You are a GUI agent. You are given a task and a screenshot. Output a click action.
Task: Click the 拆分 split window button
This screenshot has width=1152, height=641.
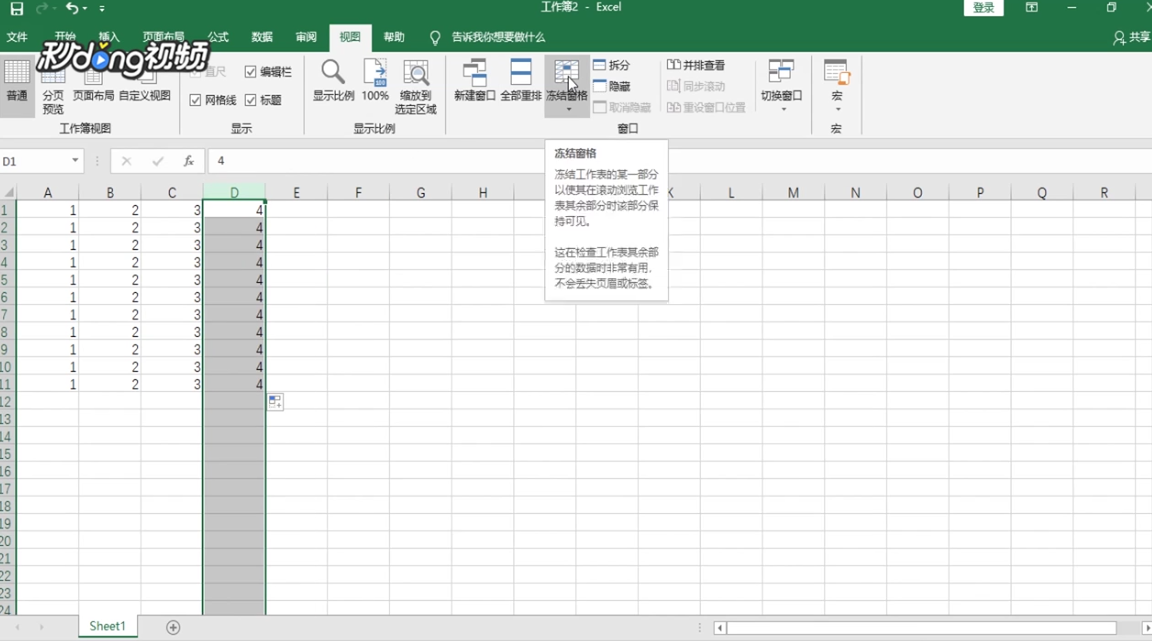pyautogui.click(x=613, y=64)
